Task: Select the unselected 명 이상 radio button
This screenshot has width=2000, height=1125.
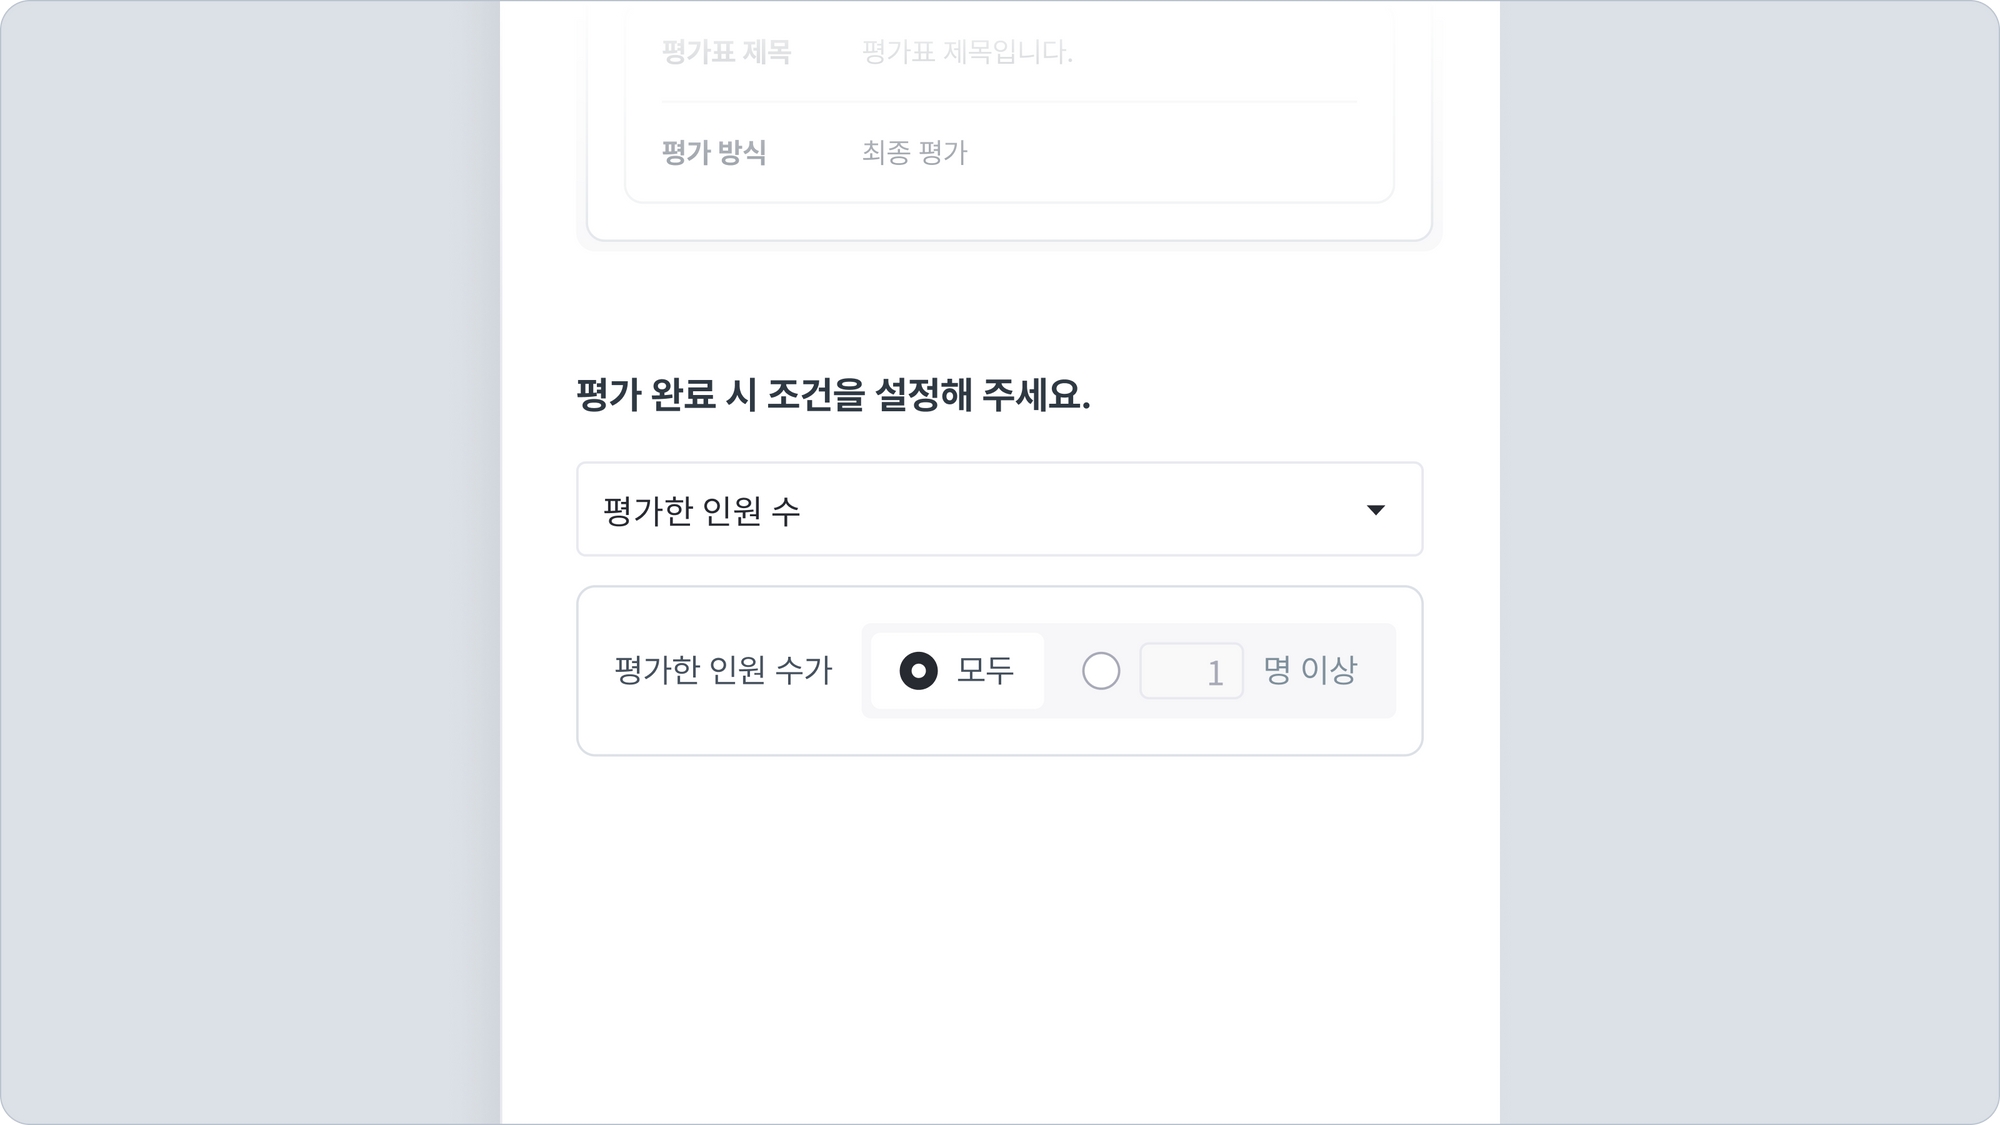Action: pyautogui.click(x=1101, y=671)
